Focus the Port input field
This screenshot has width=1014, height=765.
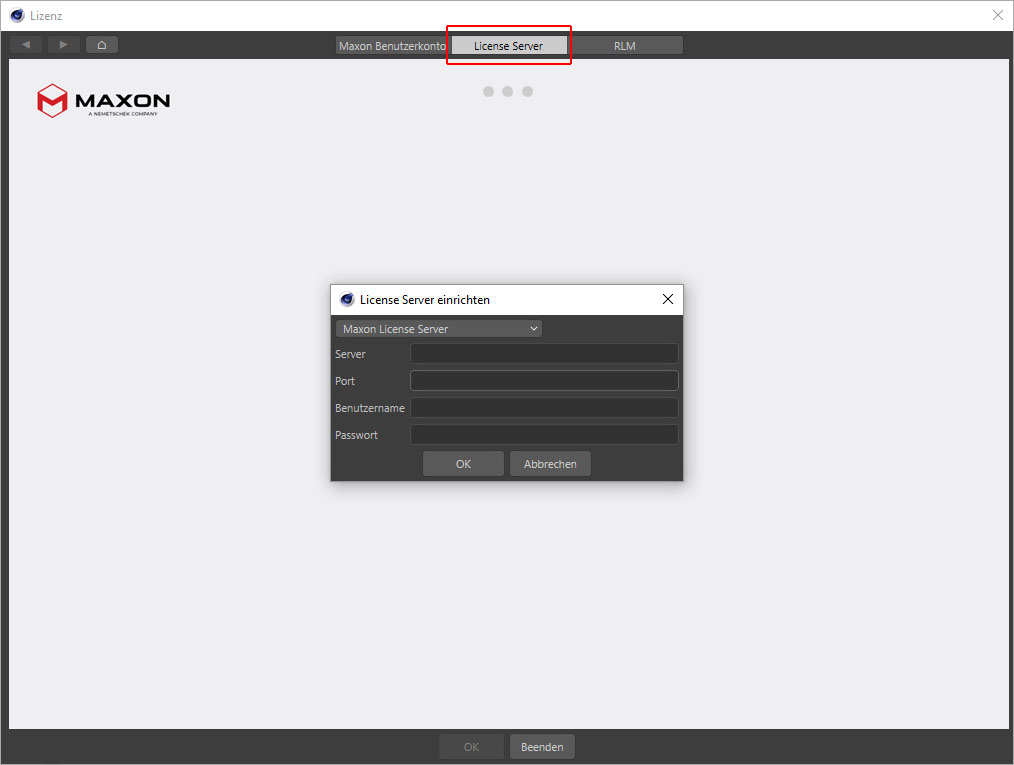(544, 381)
